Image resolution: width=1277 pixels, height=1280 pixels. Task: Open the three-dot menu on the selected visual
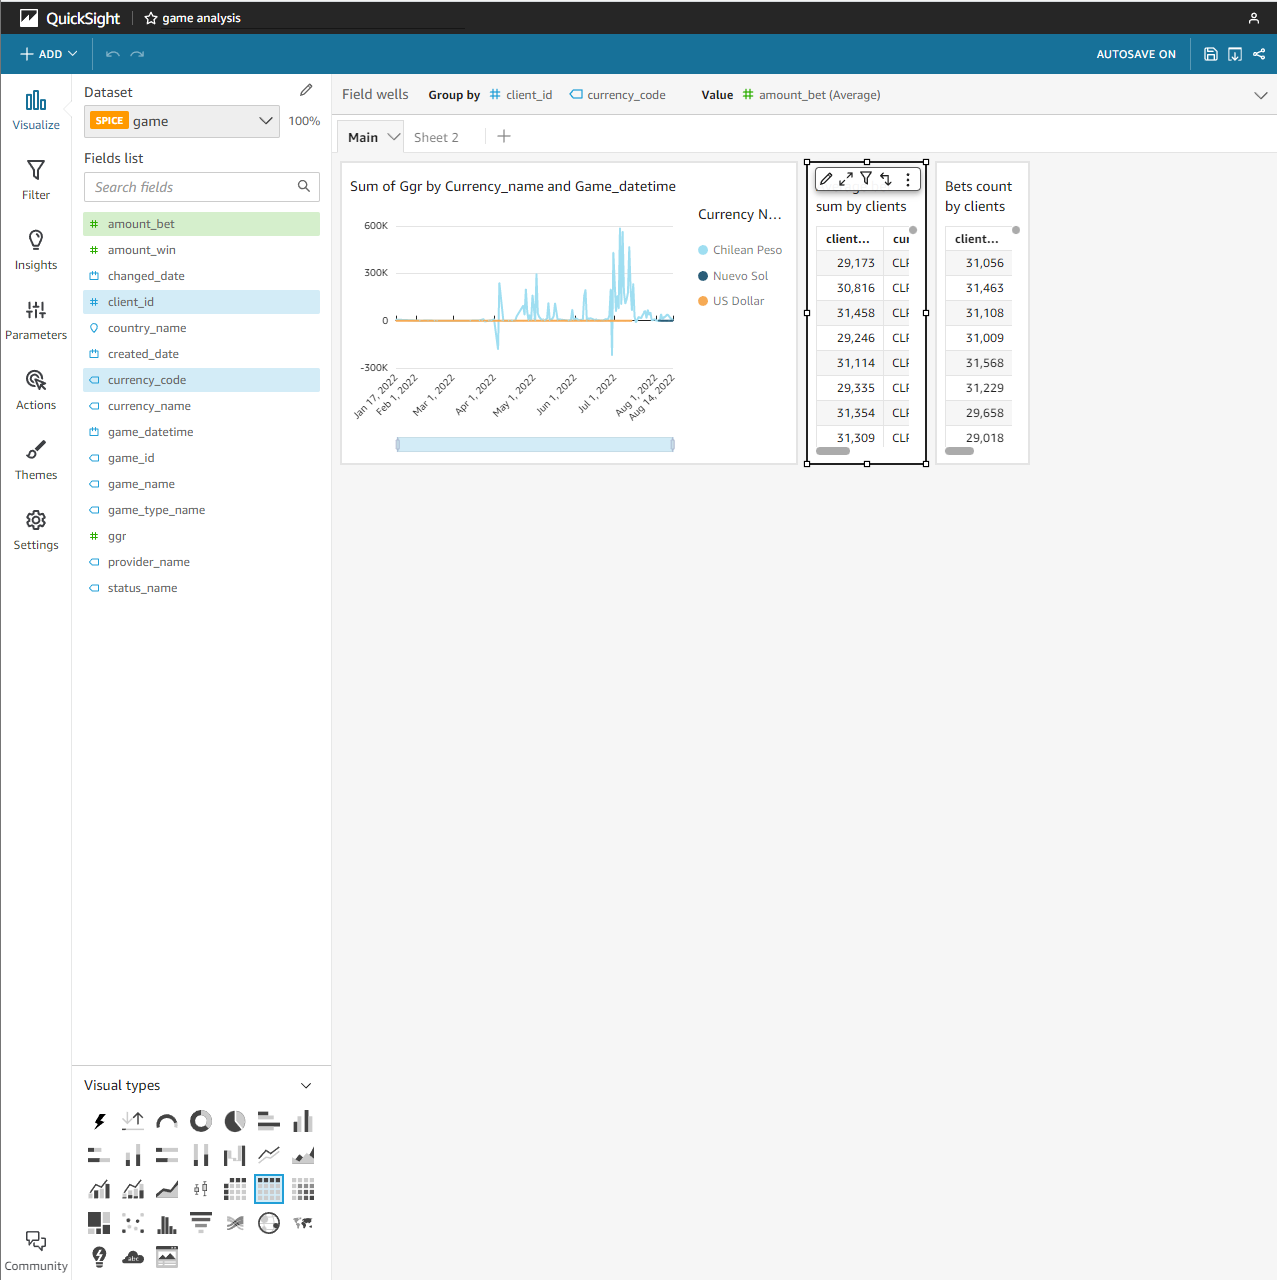coord(908,179)
